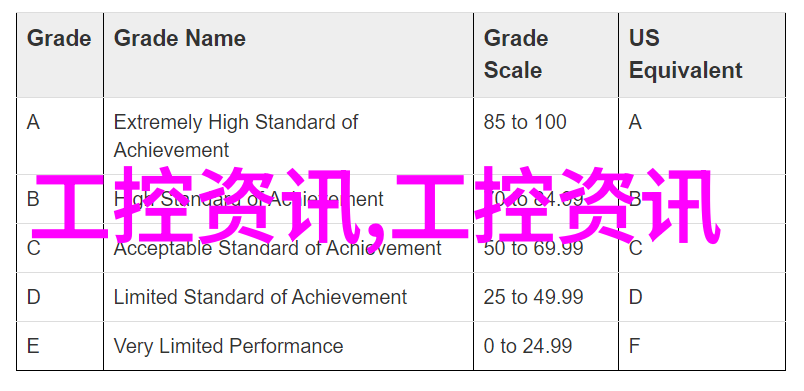Click the US Equivalent column header
804x391 pixels.
pyautogui.click(x=702, y=55)
